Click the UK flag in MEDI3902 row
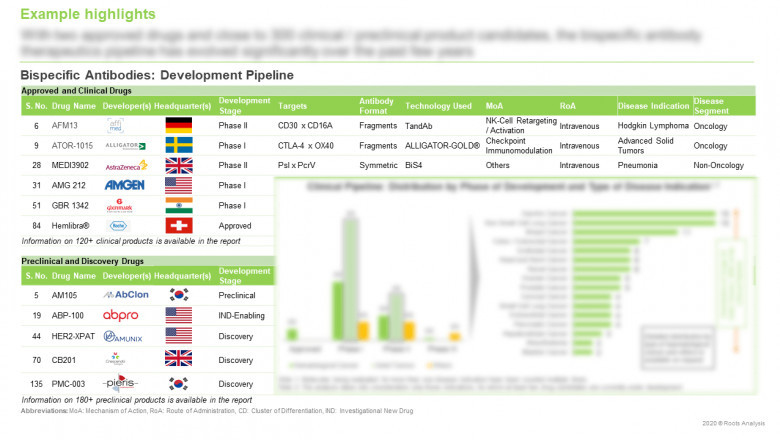This screenshot has height=440, width=780. click(x=179, y=165)
